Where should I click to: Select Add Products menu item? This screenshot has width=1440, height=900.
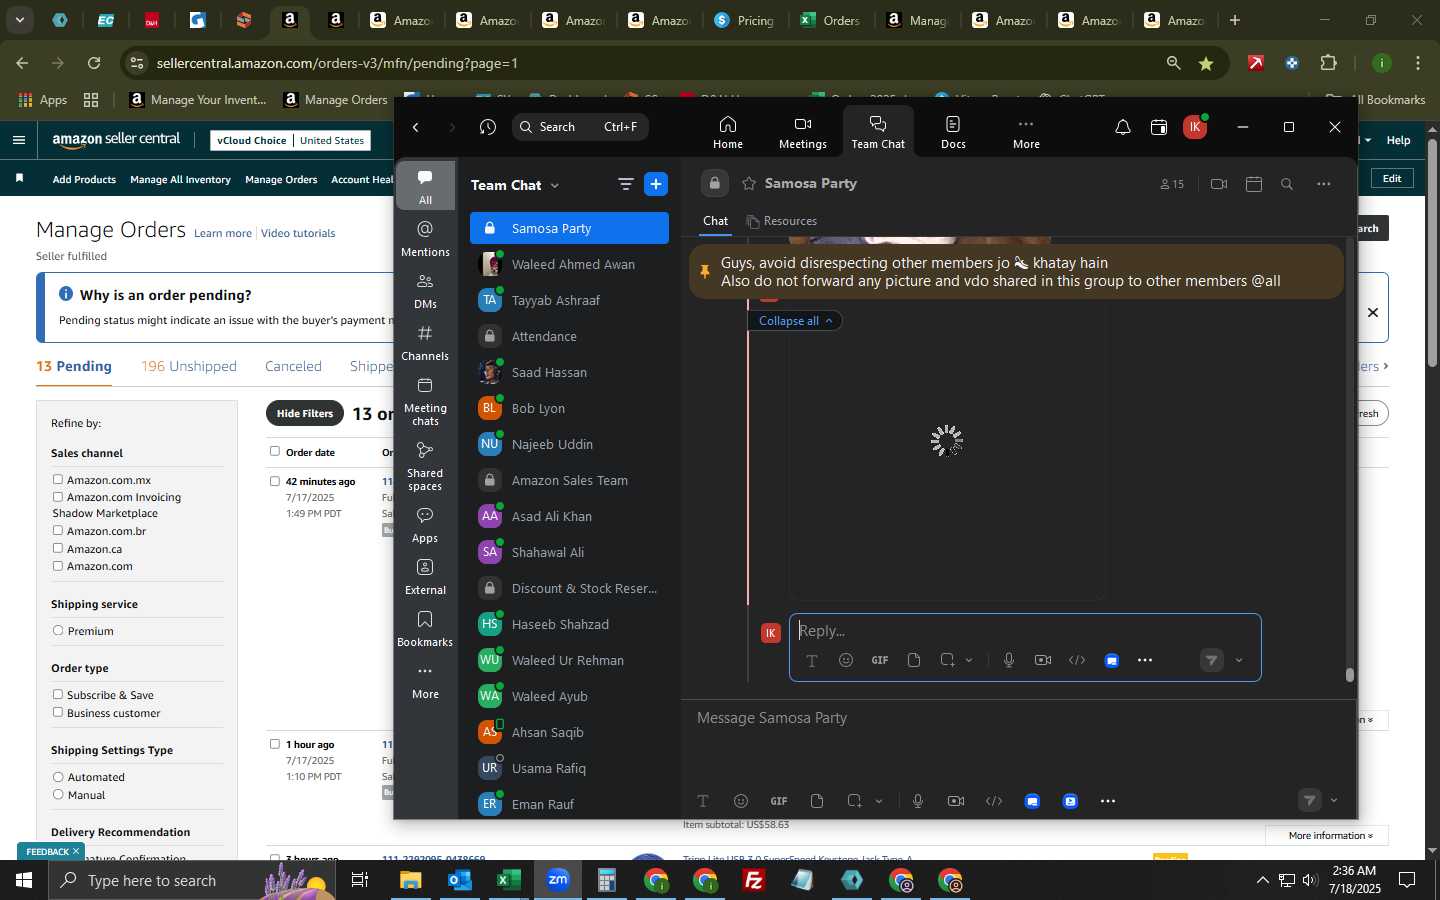[x=84, y=180]
